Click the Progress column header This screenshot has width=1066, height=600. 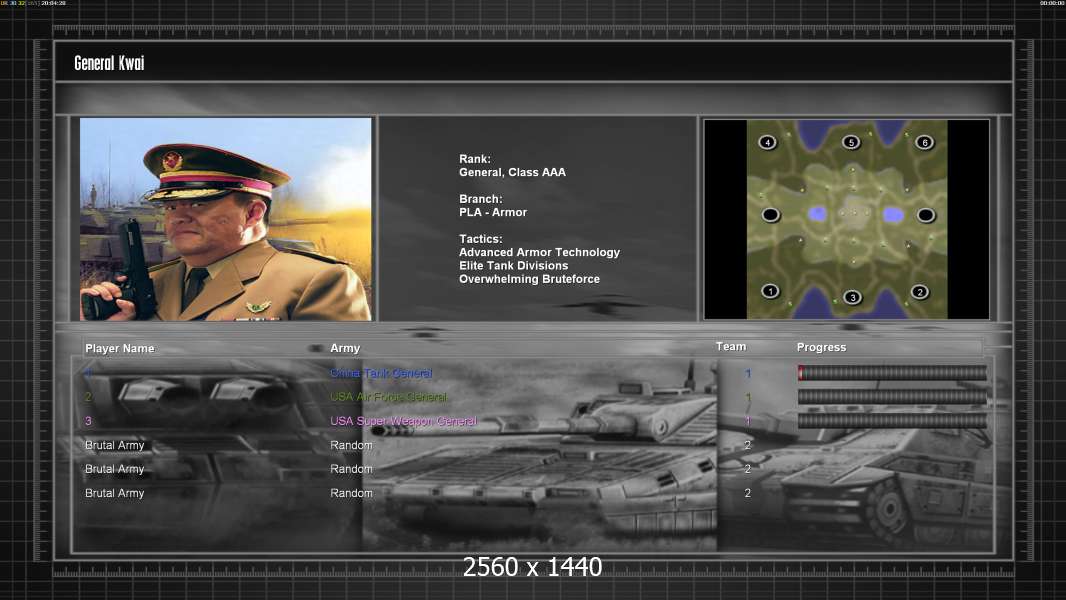coord(821,347)
